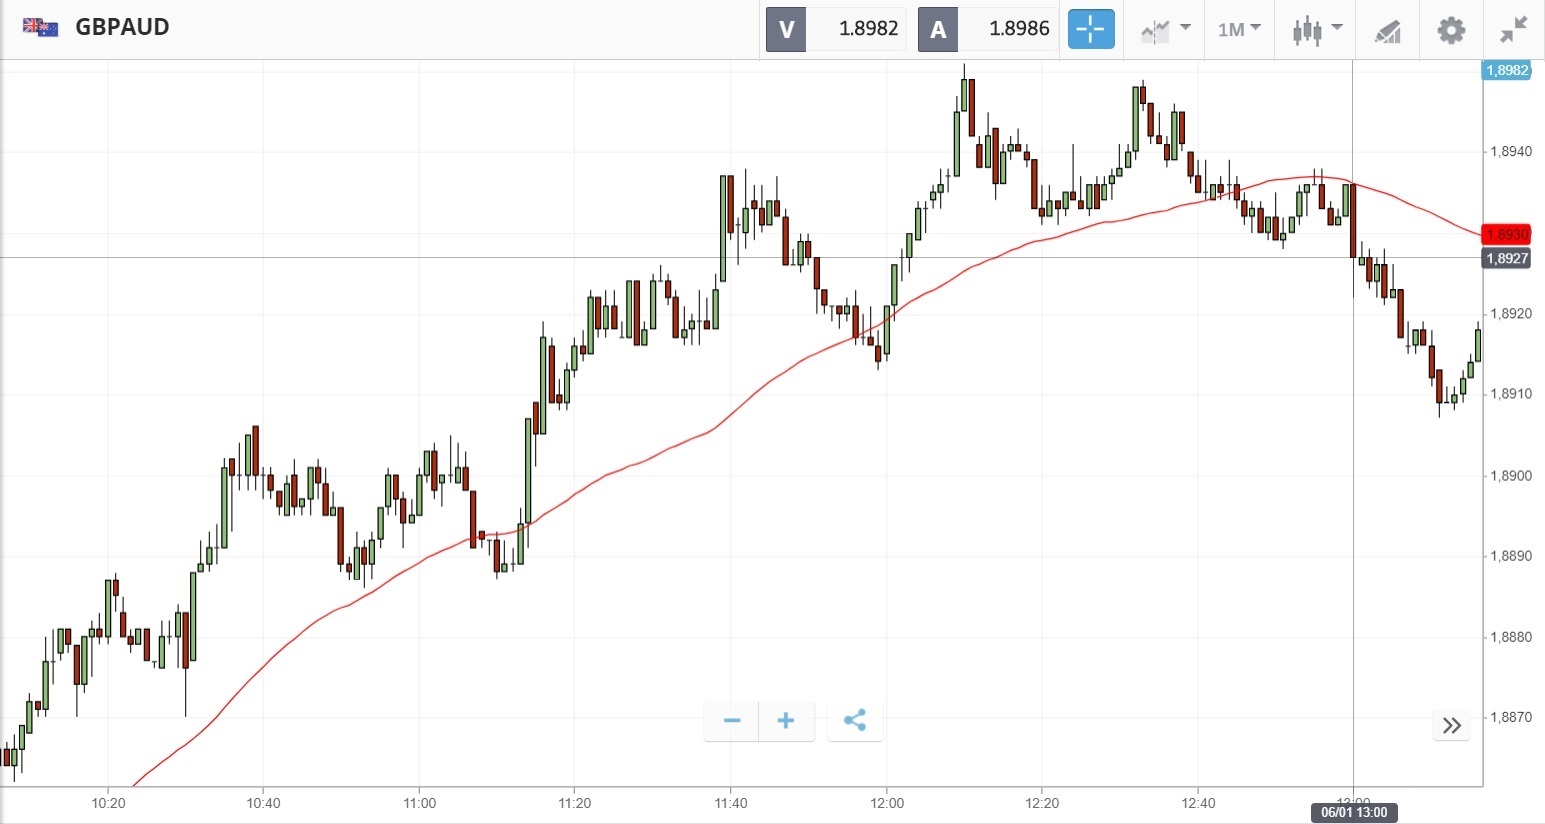The image size is (1545, 824).
Task: Collapse the chart with the shrink arrows
Action: tap(1514, 29)
